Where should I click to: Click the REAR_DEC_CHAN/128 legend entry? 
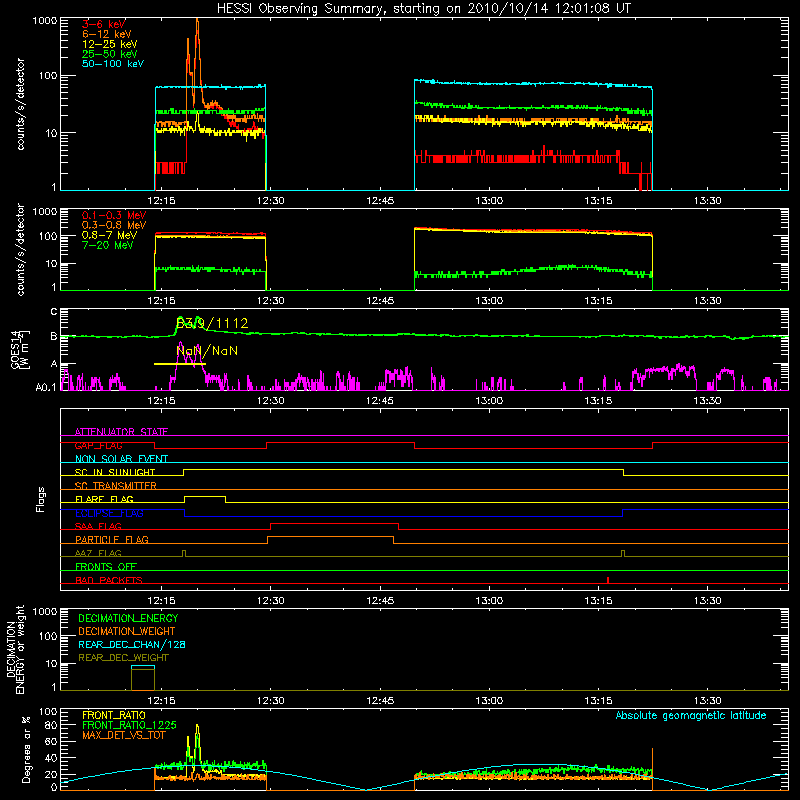(x=132, y=645)
